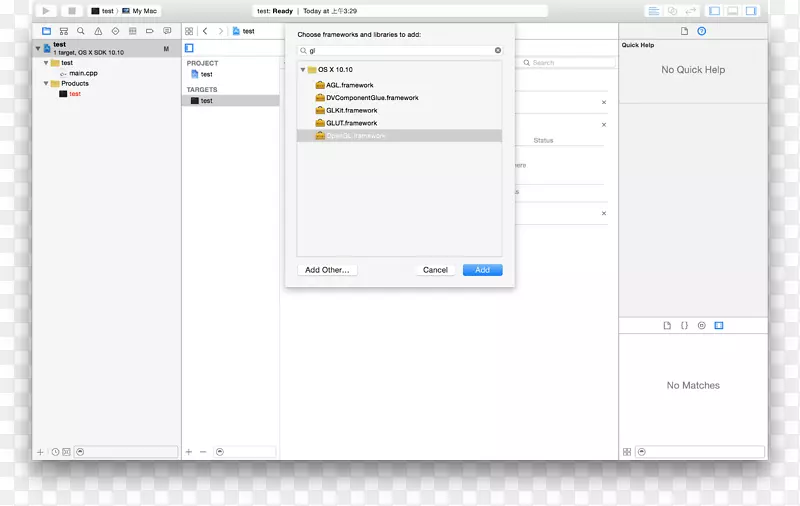Screen dimensions: 800x506
Task: Select test under PROJECT
Action: coord(206,74)
